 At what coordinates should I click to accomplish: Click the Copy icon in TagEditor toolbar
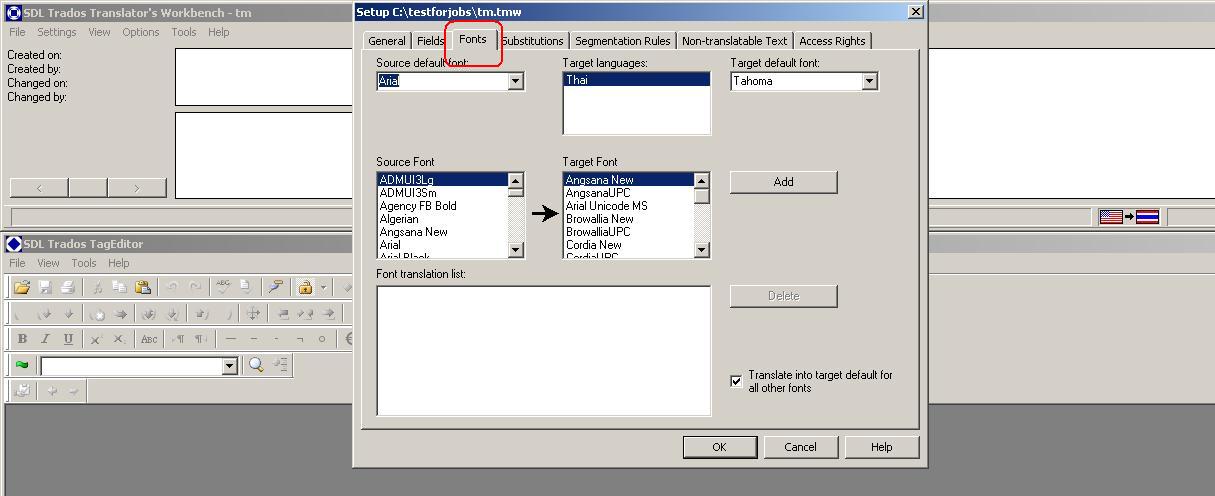click(x=119, y=287)
